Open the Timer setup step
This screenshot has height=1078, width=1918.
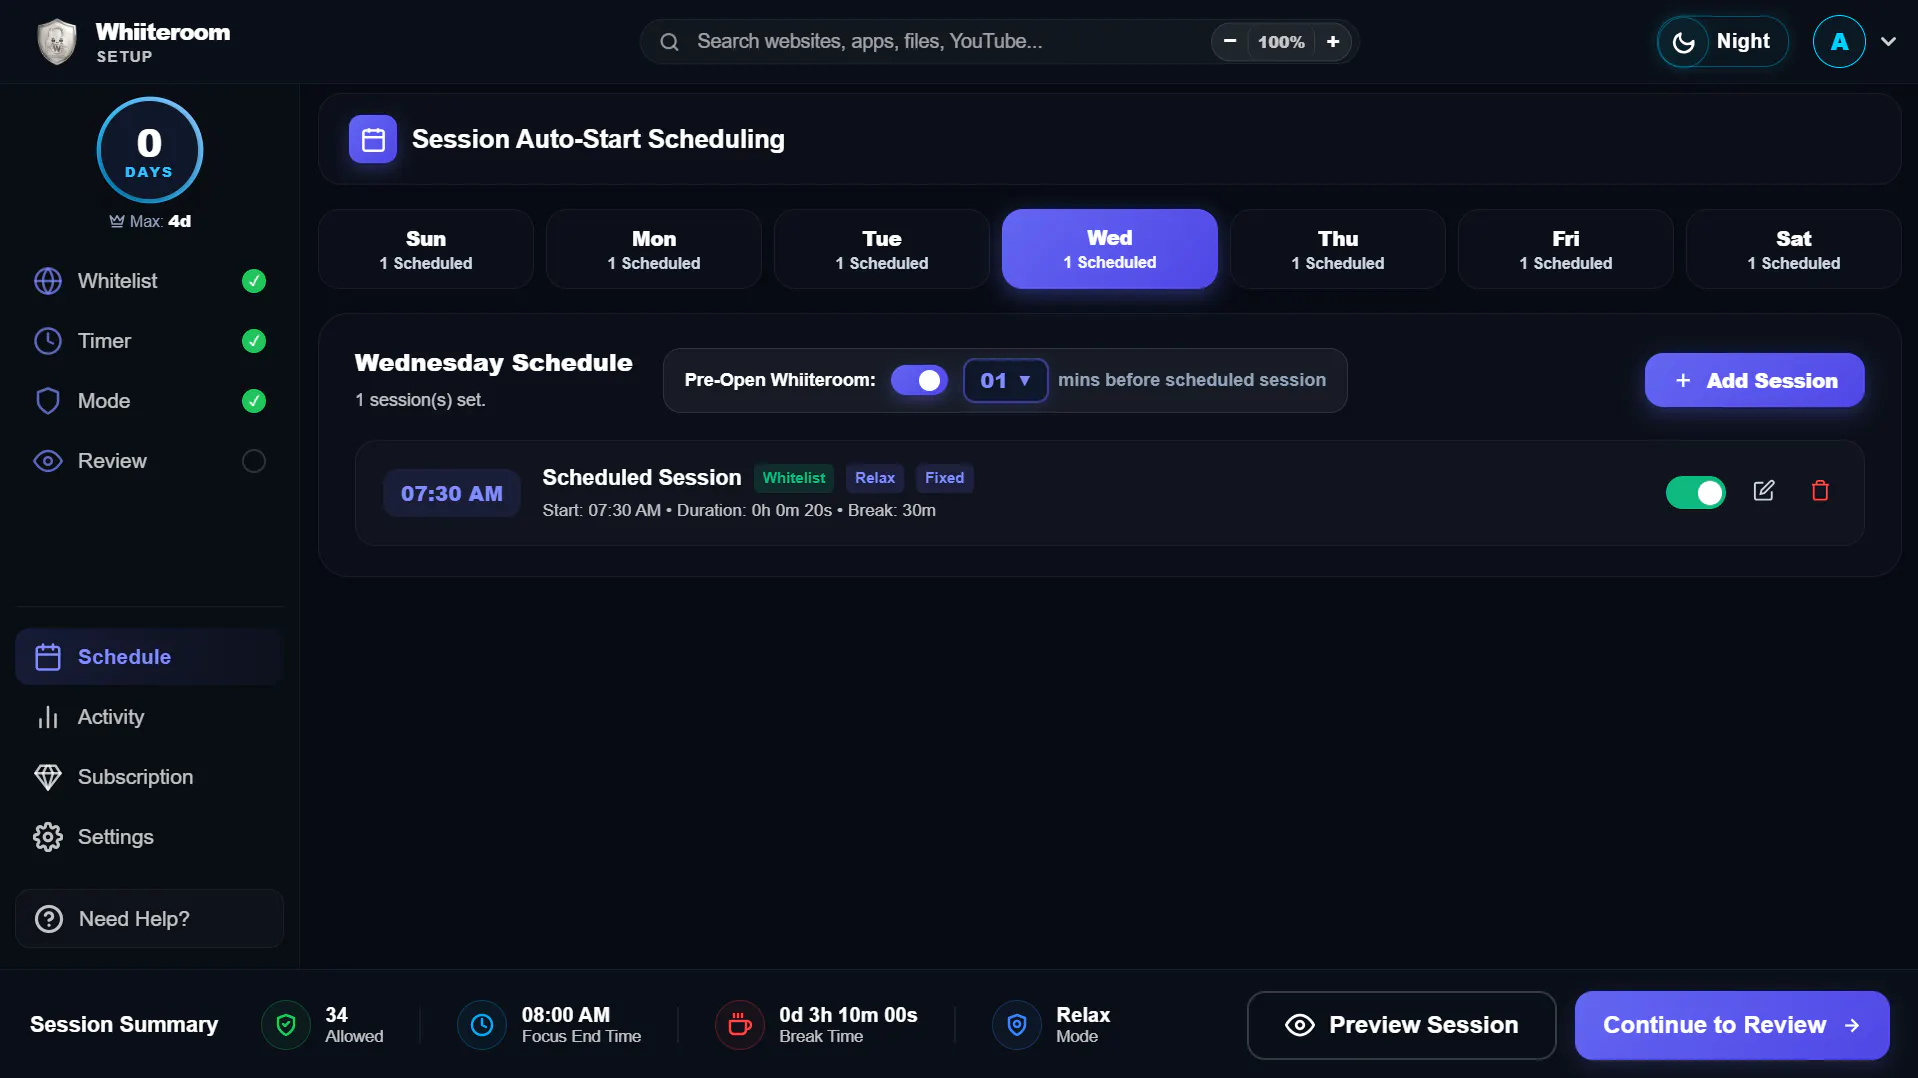coord(150,341)
